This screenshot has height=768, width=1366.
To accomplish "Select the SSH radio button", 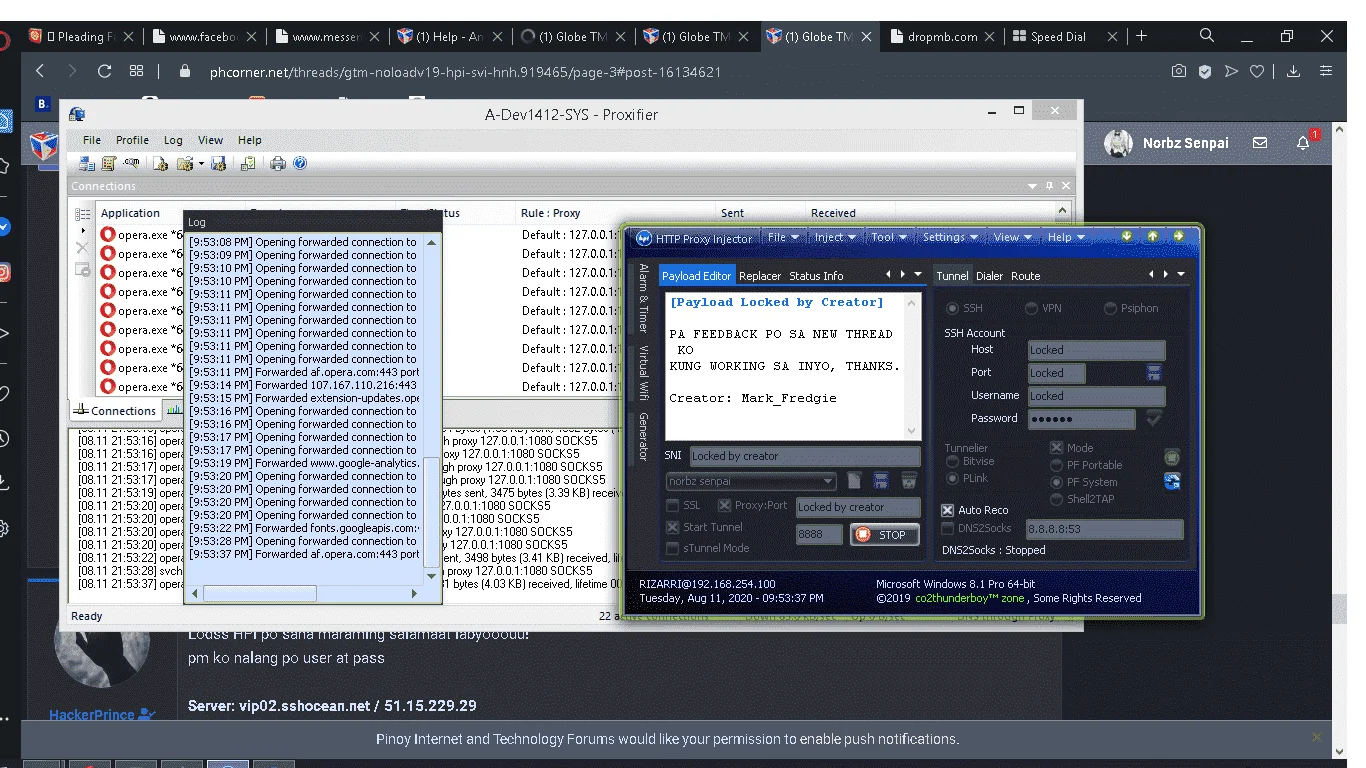I will click(952, 308).
